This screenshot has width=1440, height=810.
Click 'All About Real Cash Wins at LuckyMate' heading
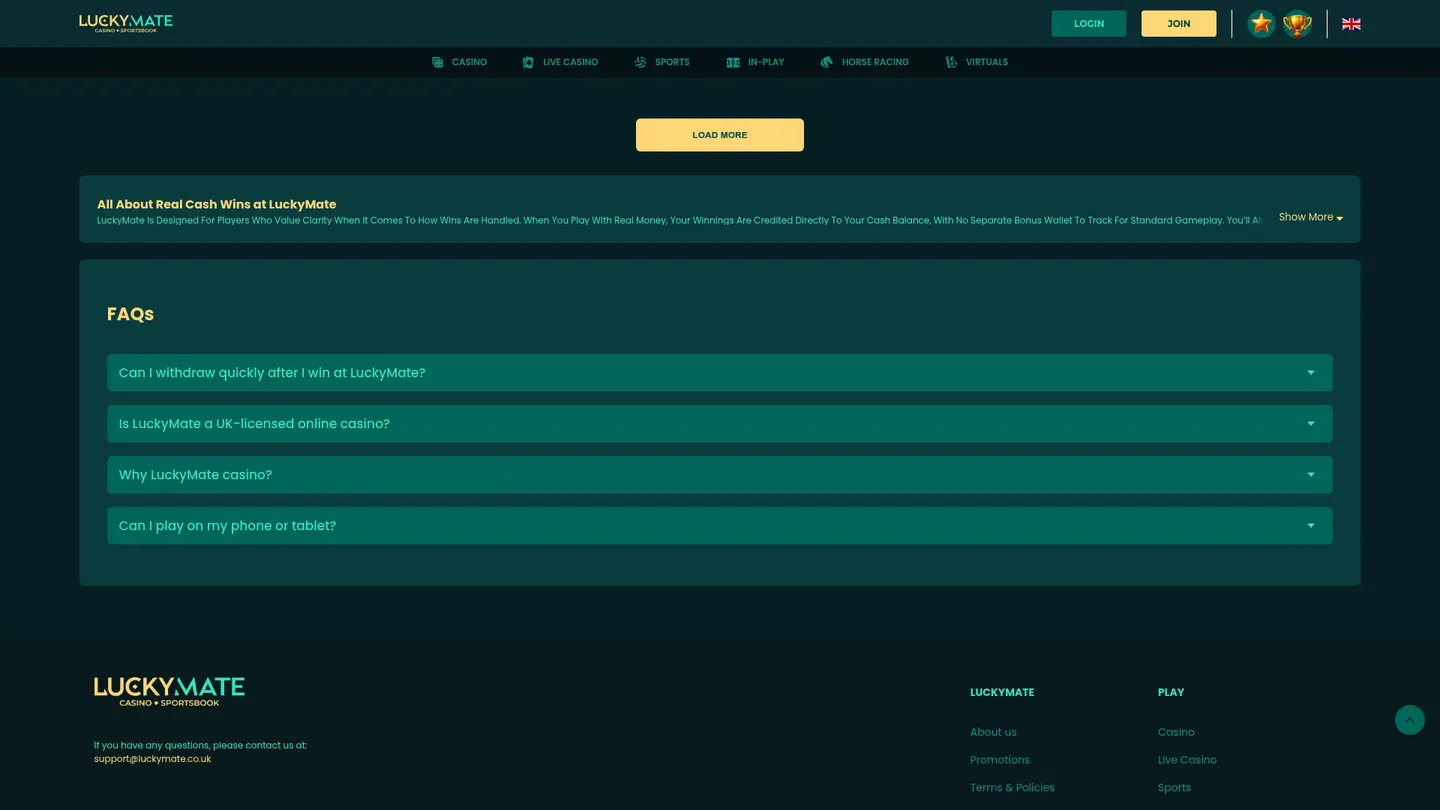point(216,204)
